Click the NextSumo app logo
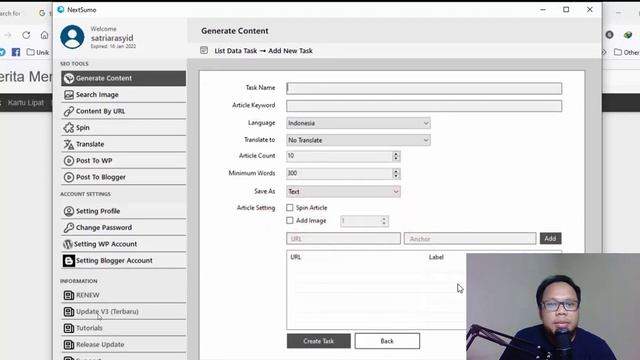Screen dimensions: 640x360 pos(61,9)
